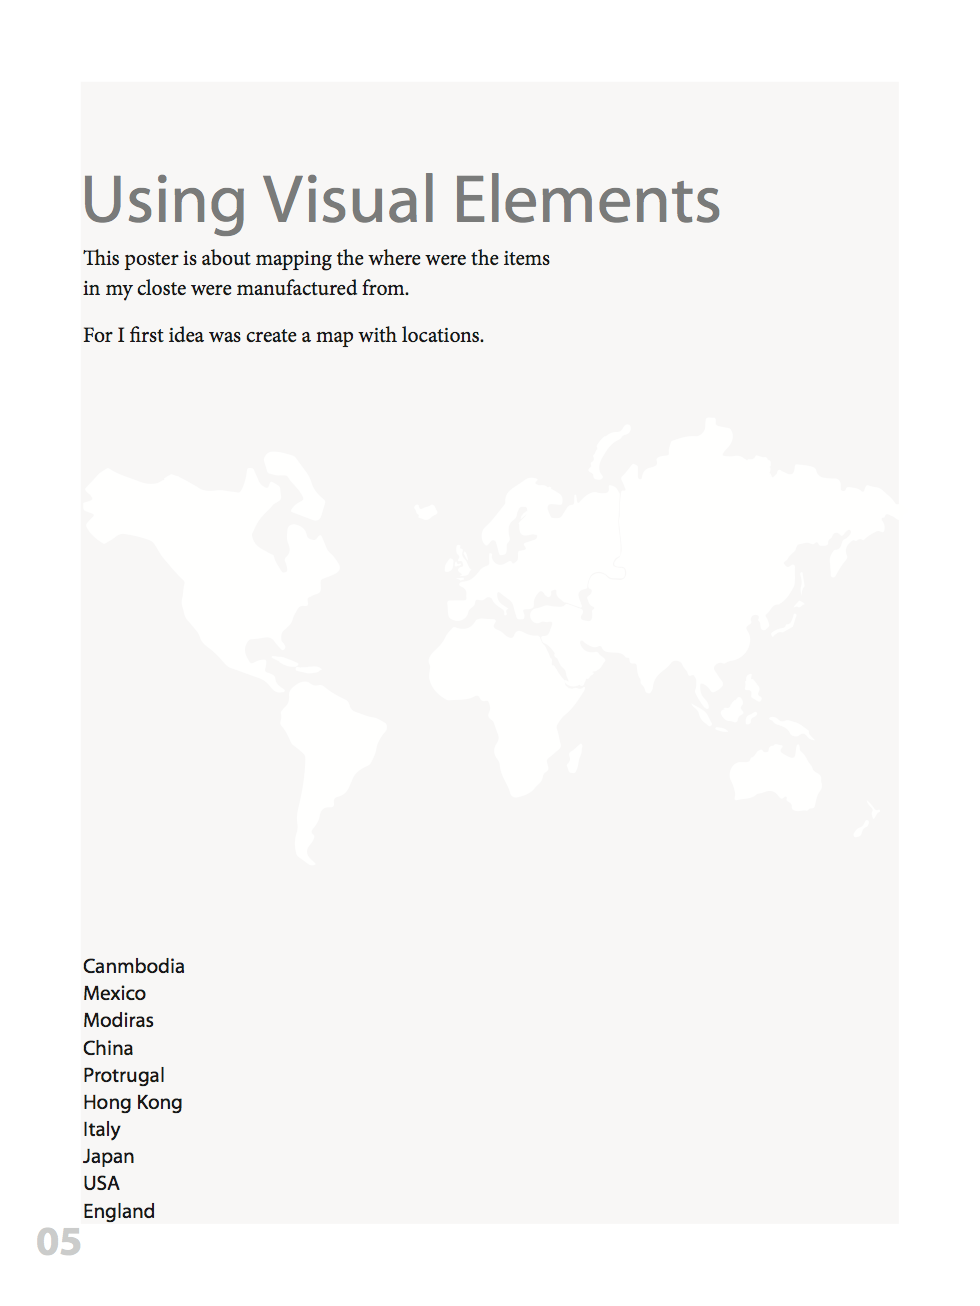Click the "Using Visual Elements" title
The width and height of the screenshot is (980, 1306).
point(400,200)
